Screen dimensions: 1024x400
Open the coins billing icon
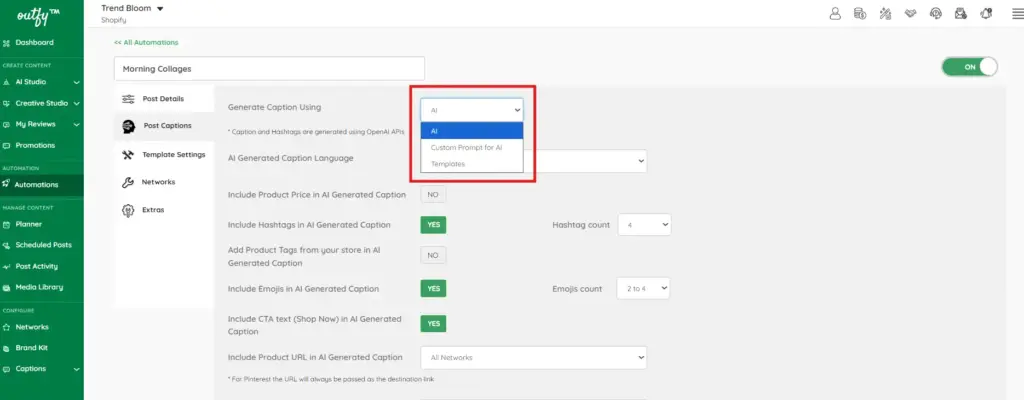[860, 14]
